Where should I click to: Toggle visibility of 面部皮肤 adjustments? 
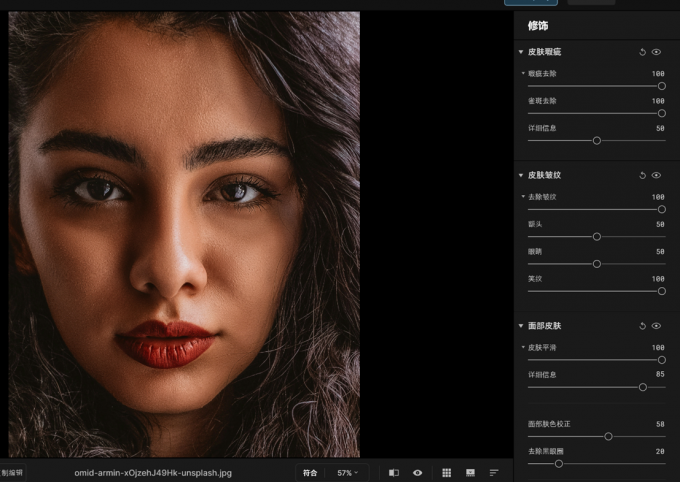click(657, 326)
